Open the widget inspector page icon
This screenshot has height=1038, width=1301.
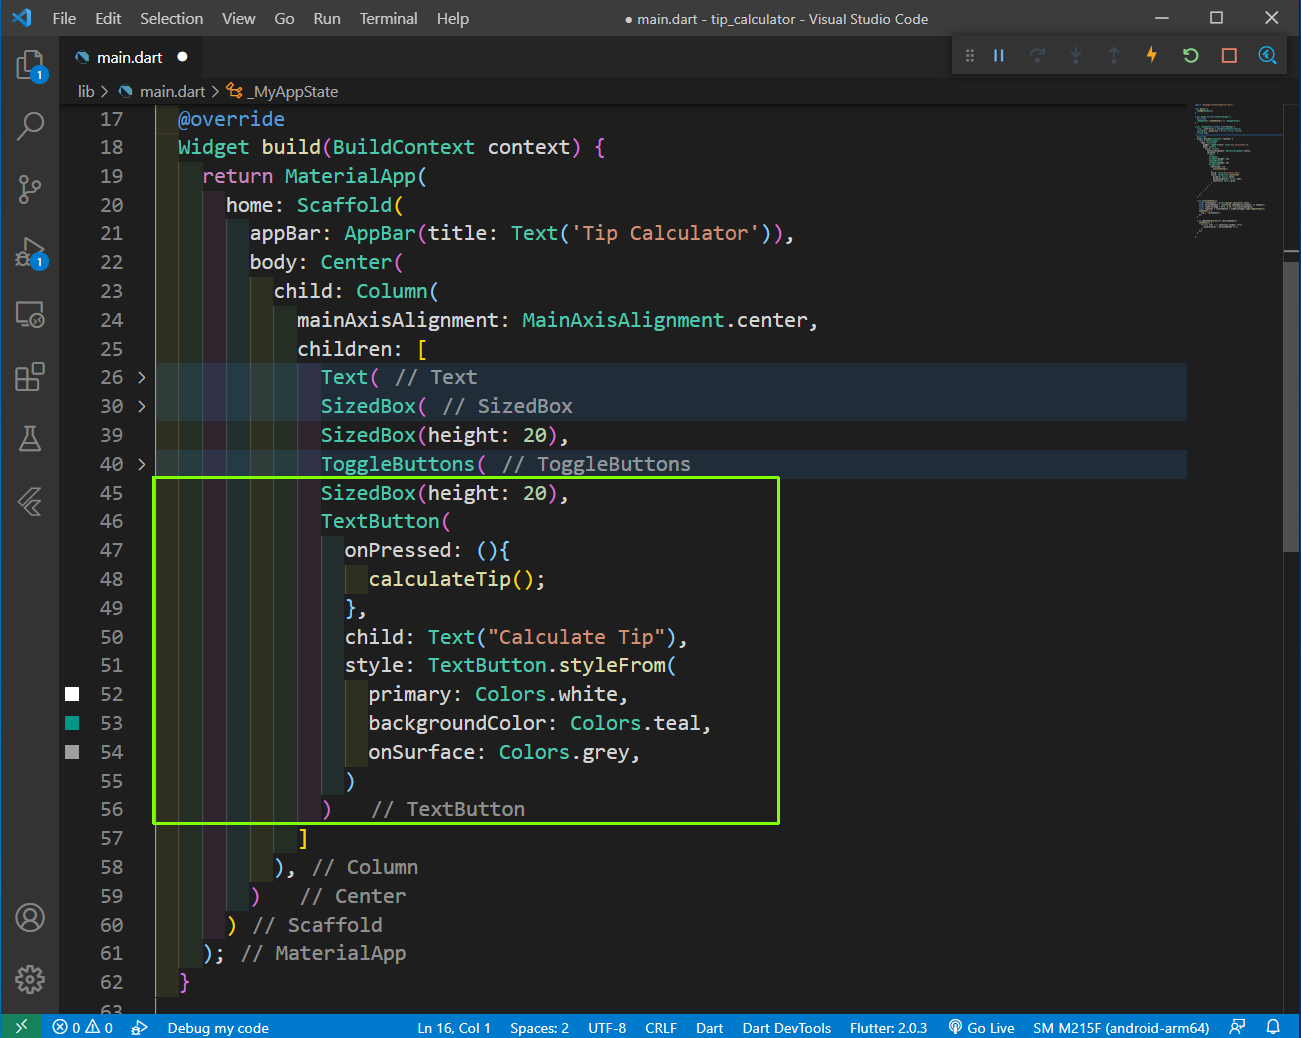click(x=1267, y=55)
